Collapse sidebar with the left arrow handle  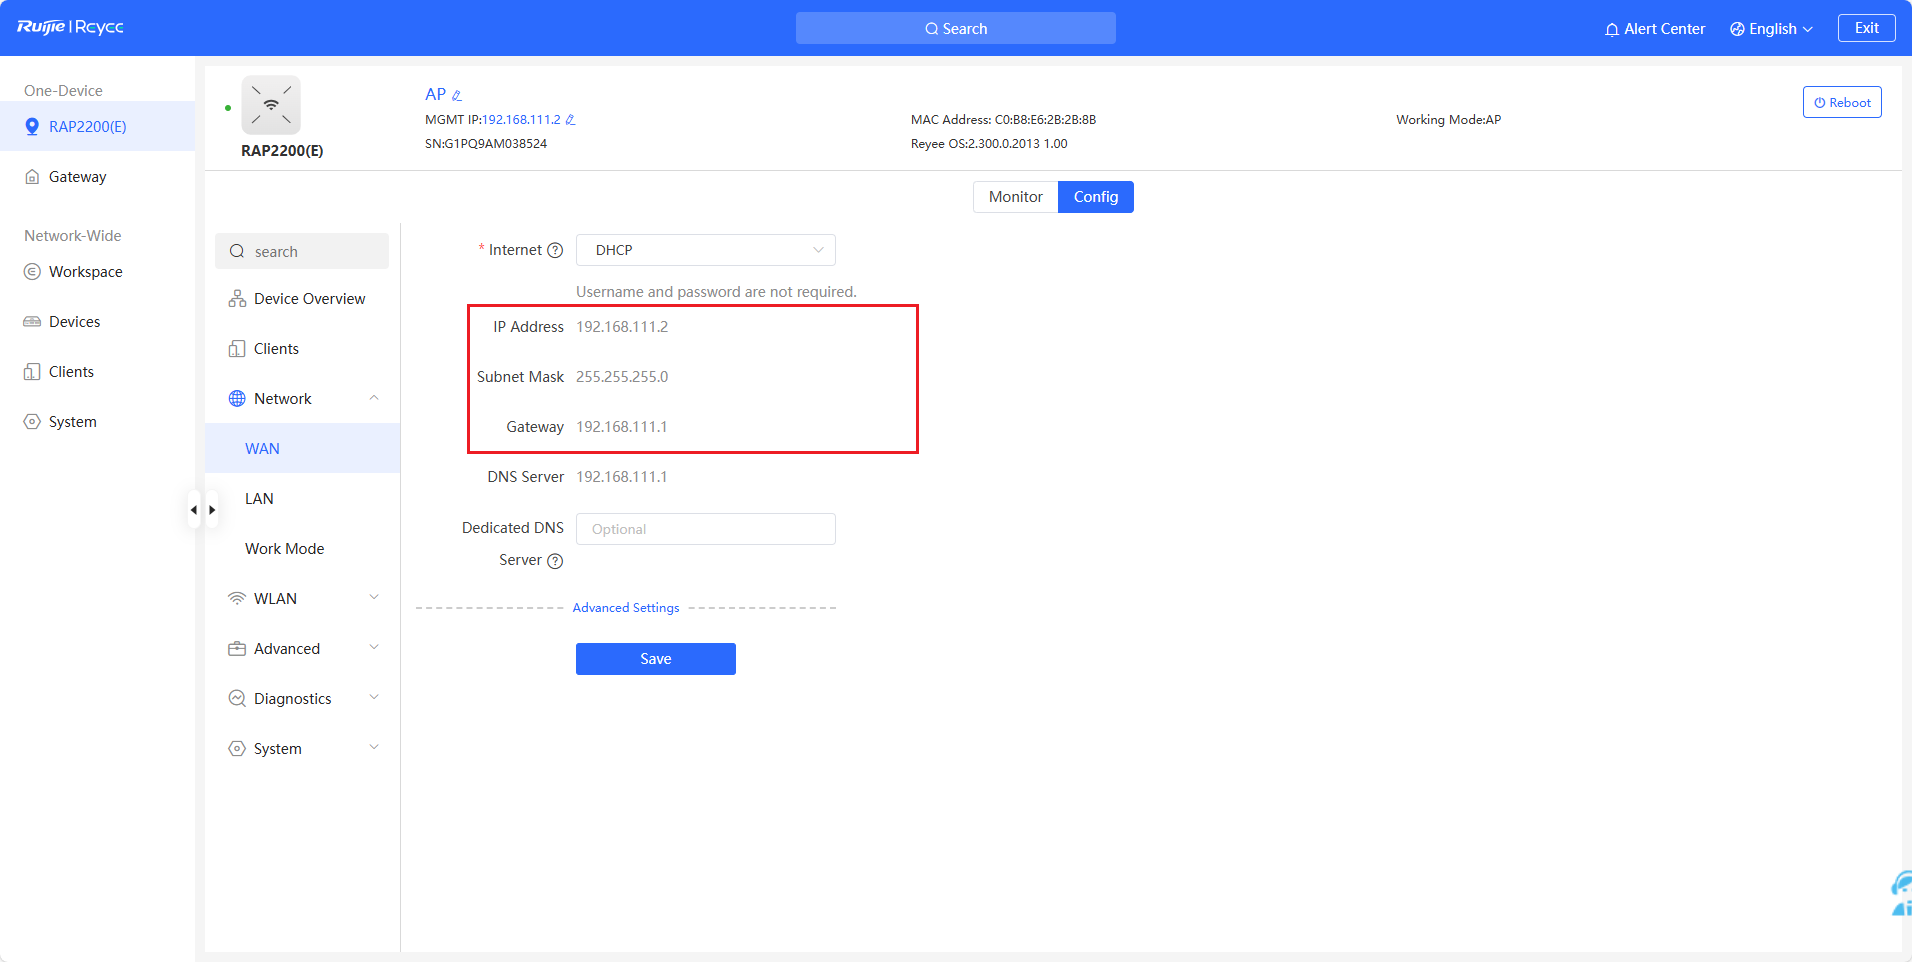tap(194, 510)
